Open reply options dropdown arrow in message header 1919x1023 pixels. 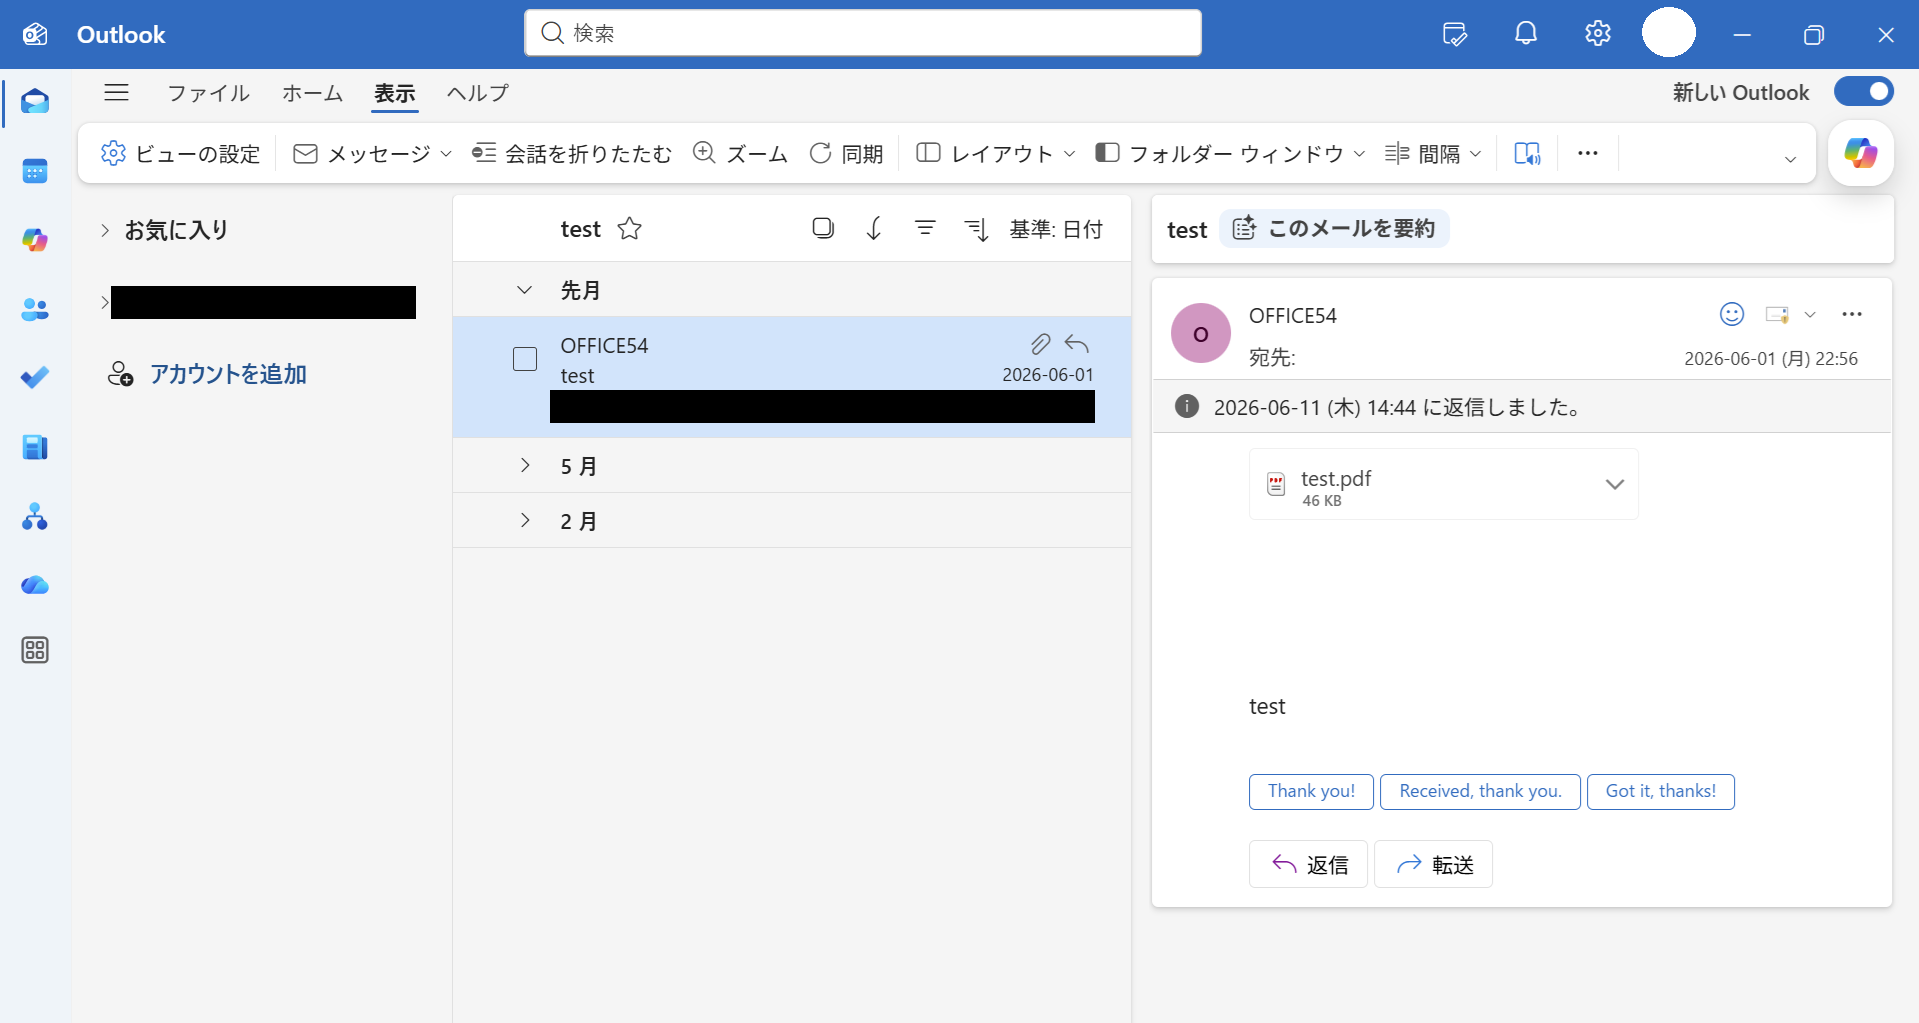[x=1810, y=314]
